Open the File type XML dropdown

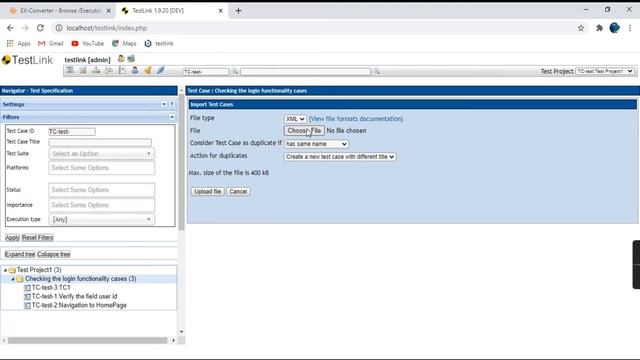(295, 119)
